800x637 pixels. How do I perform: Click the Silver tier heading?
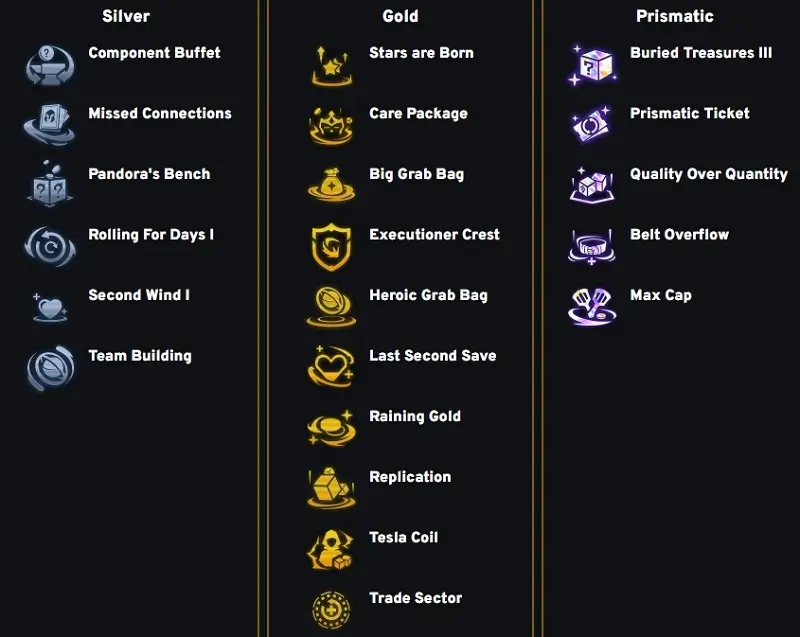pos(126,16)
